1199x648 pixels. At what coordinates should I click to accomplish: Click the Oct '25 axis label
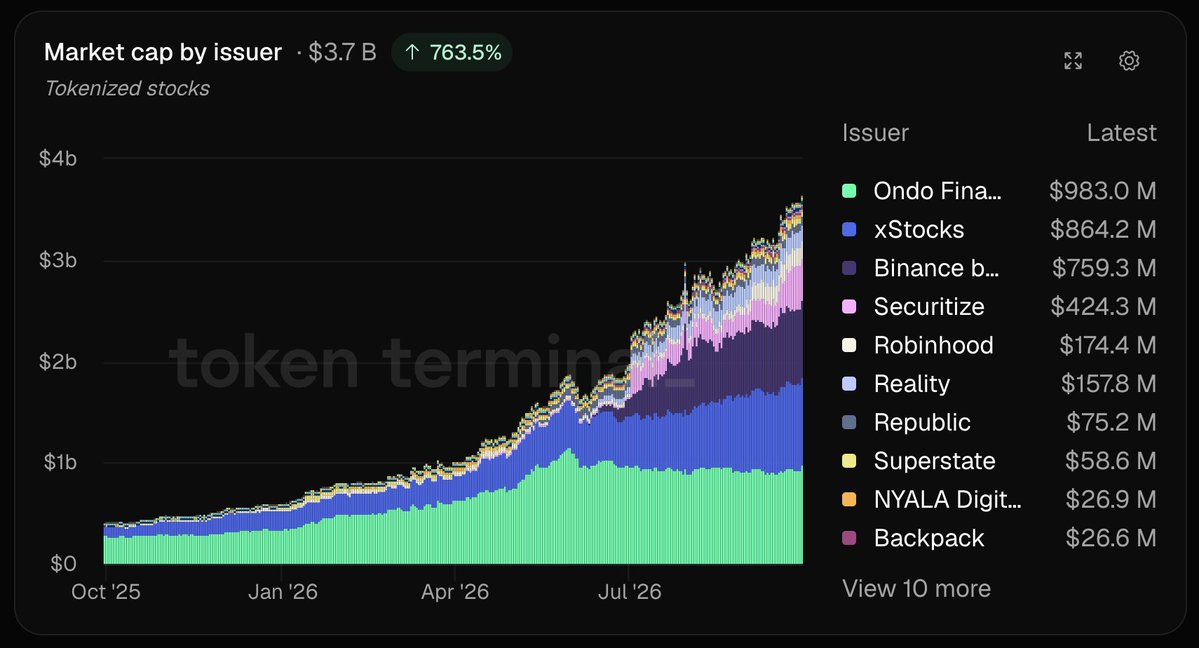tap(106, 591)
